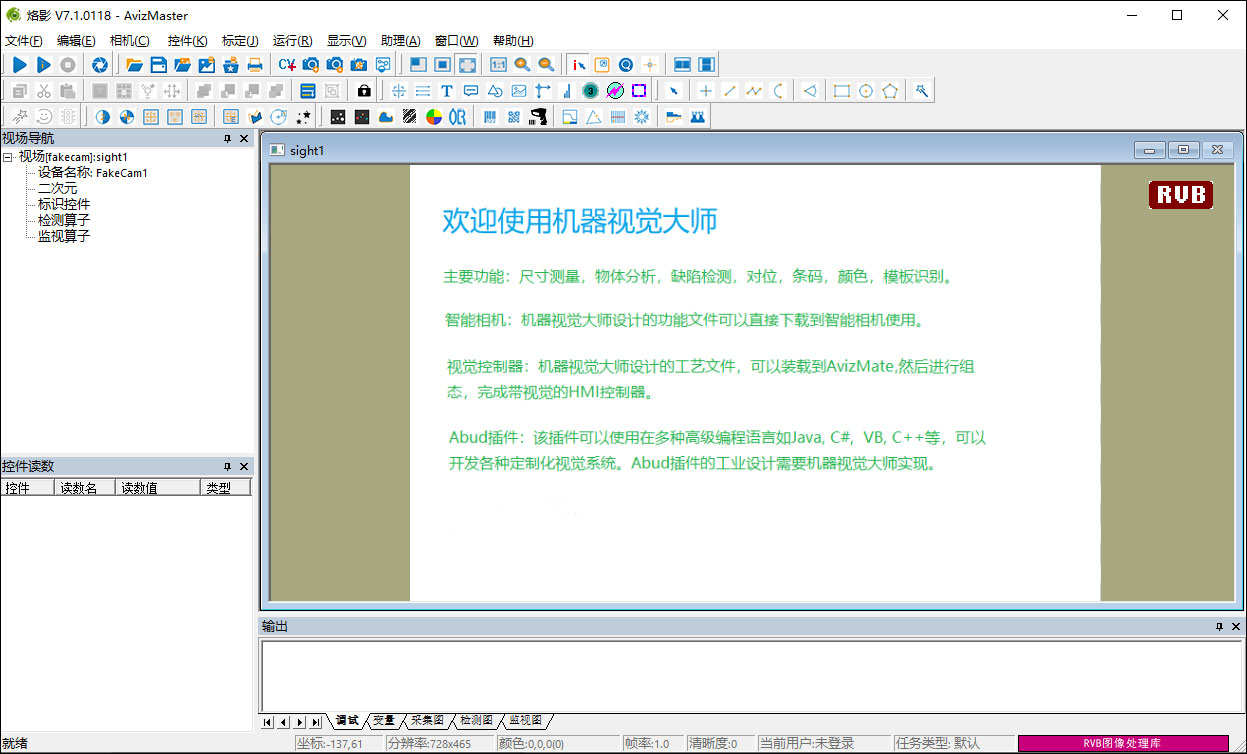Viewport: 1247px width, 754px height.
Task: Click the black padlock lock icon
Action: pos(364,91)
